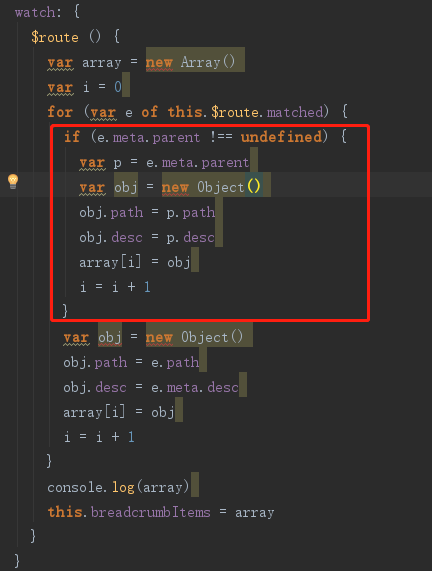Screen dimensions: 432x571
Task: Click 'obj.desc = e.meta.desc' line
Action: click(x=151, y=387)
